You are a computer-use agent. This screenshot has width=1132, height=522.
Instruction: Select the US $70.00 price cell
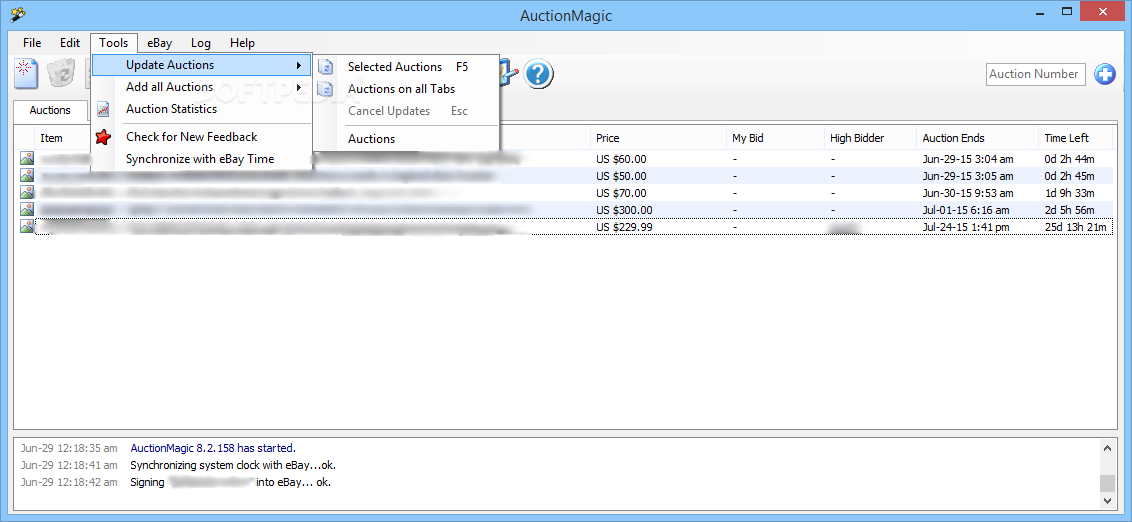pos(622,193)
